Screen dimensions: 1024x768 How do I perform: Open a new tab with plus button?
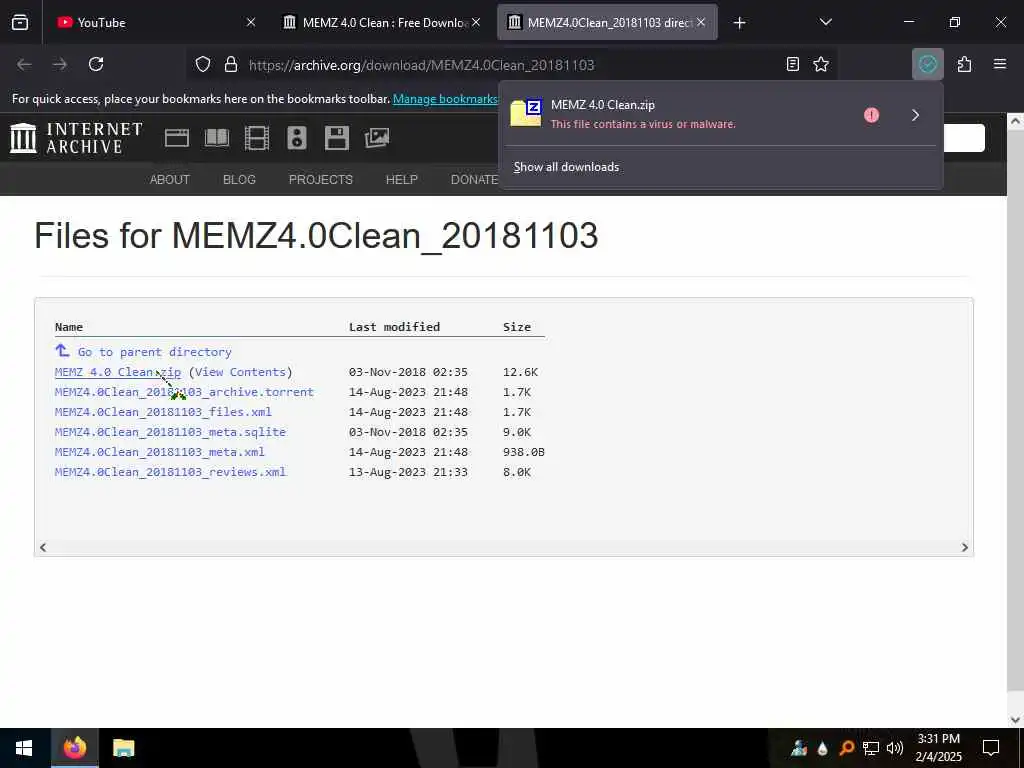[x=739, y=23]
